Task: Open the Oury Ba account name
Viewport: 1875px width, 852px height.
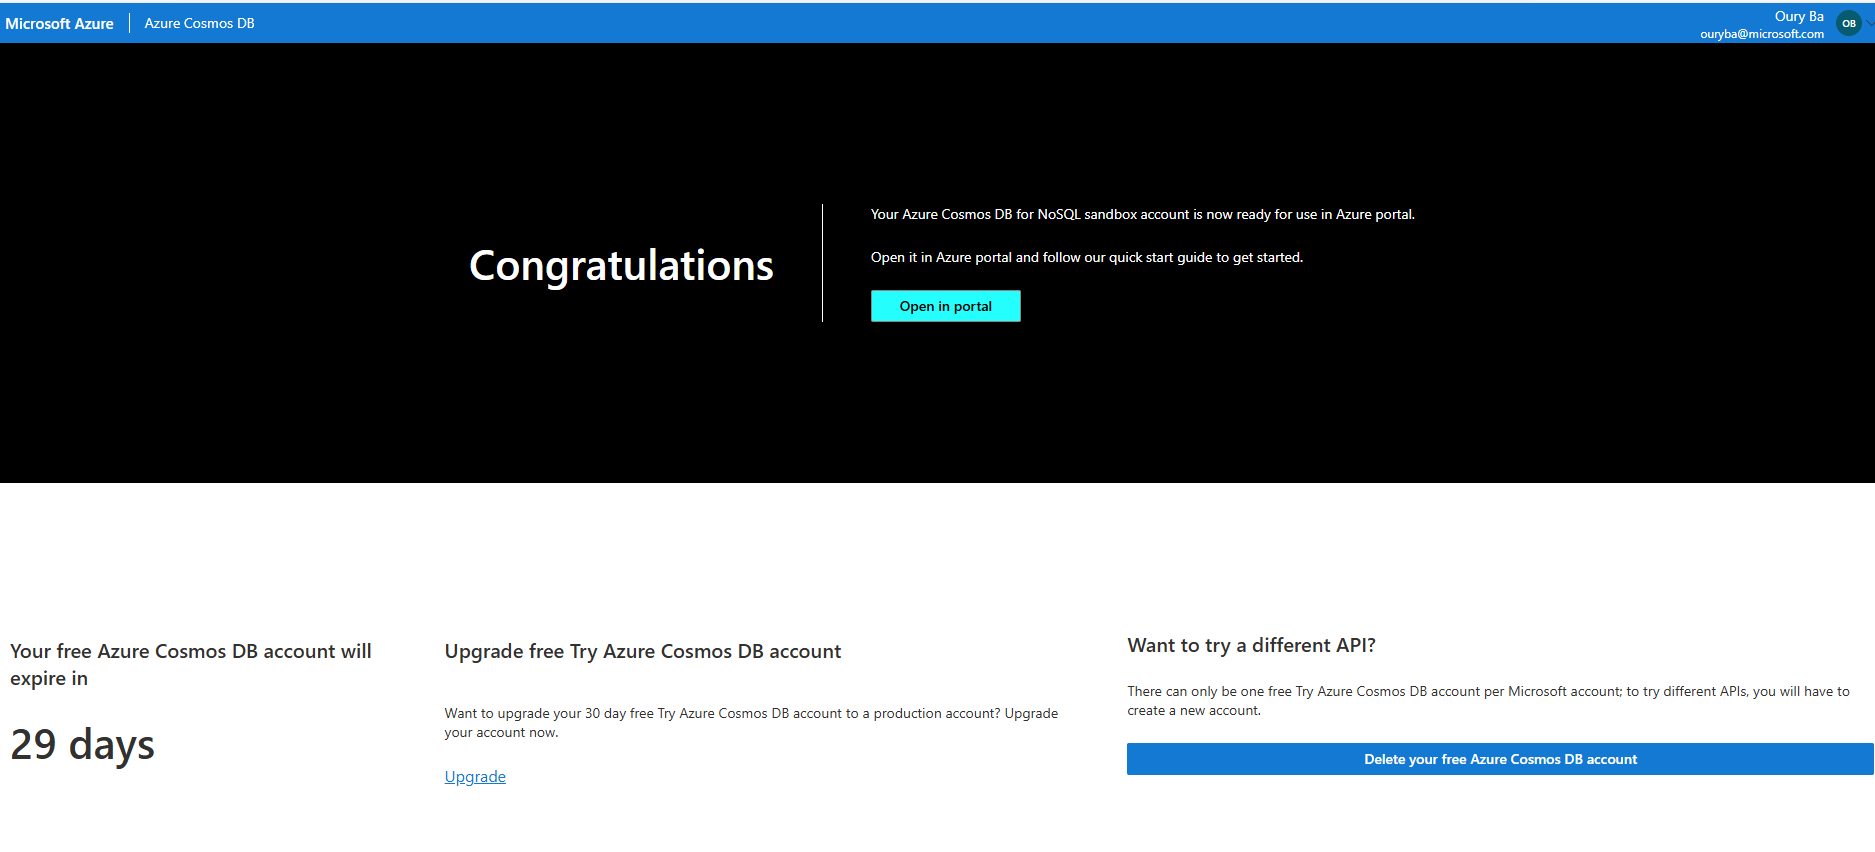Action: click(1798, 16)
